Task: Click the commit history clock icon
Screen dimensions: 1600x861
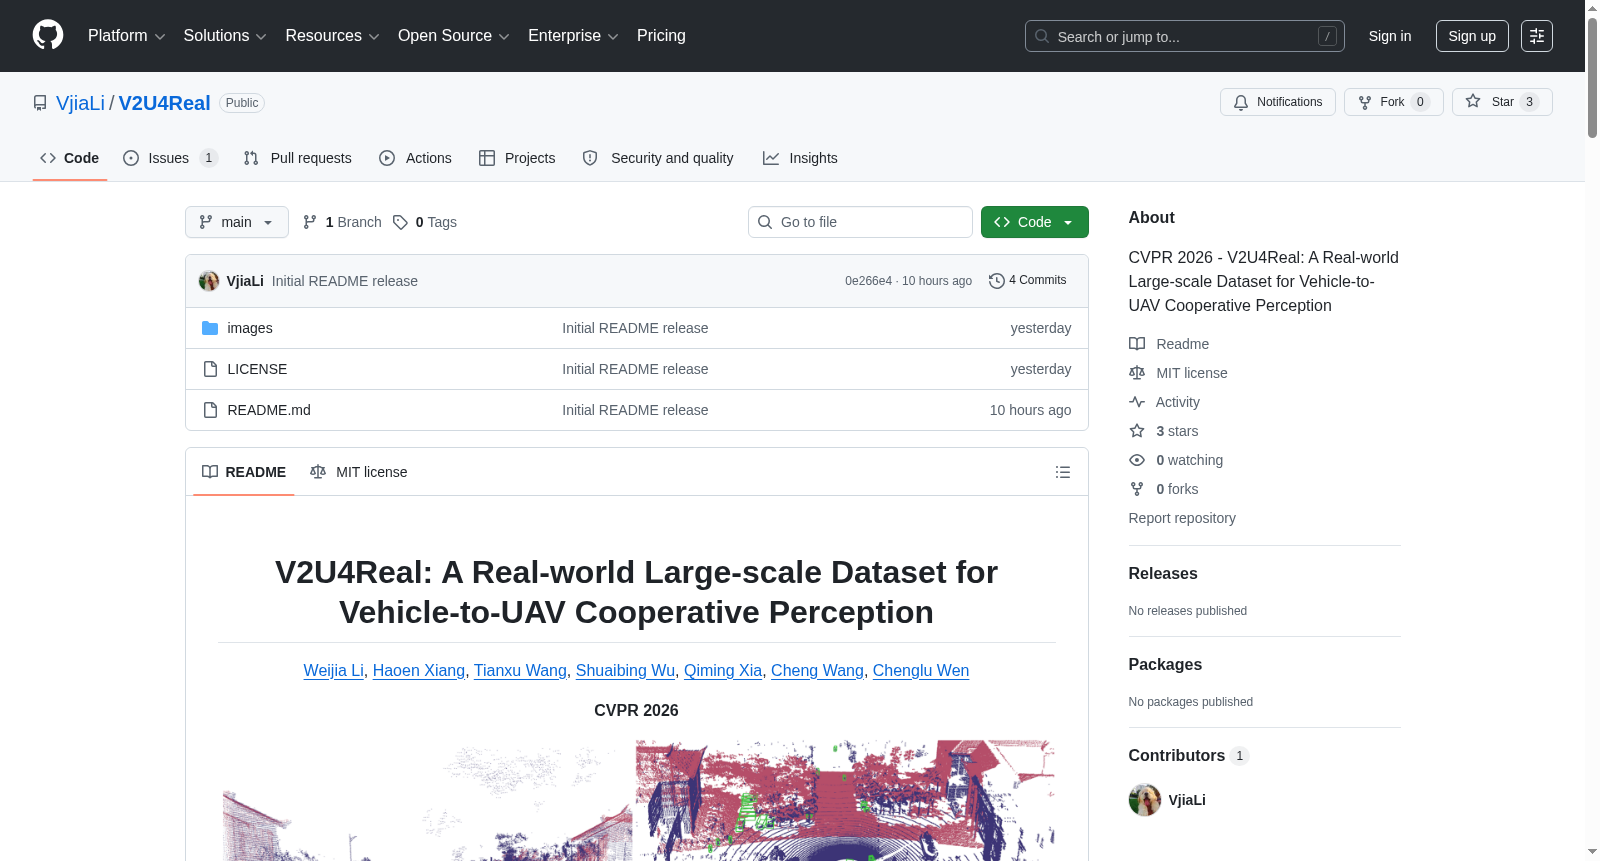Action: coord(996,281)
